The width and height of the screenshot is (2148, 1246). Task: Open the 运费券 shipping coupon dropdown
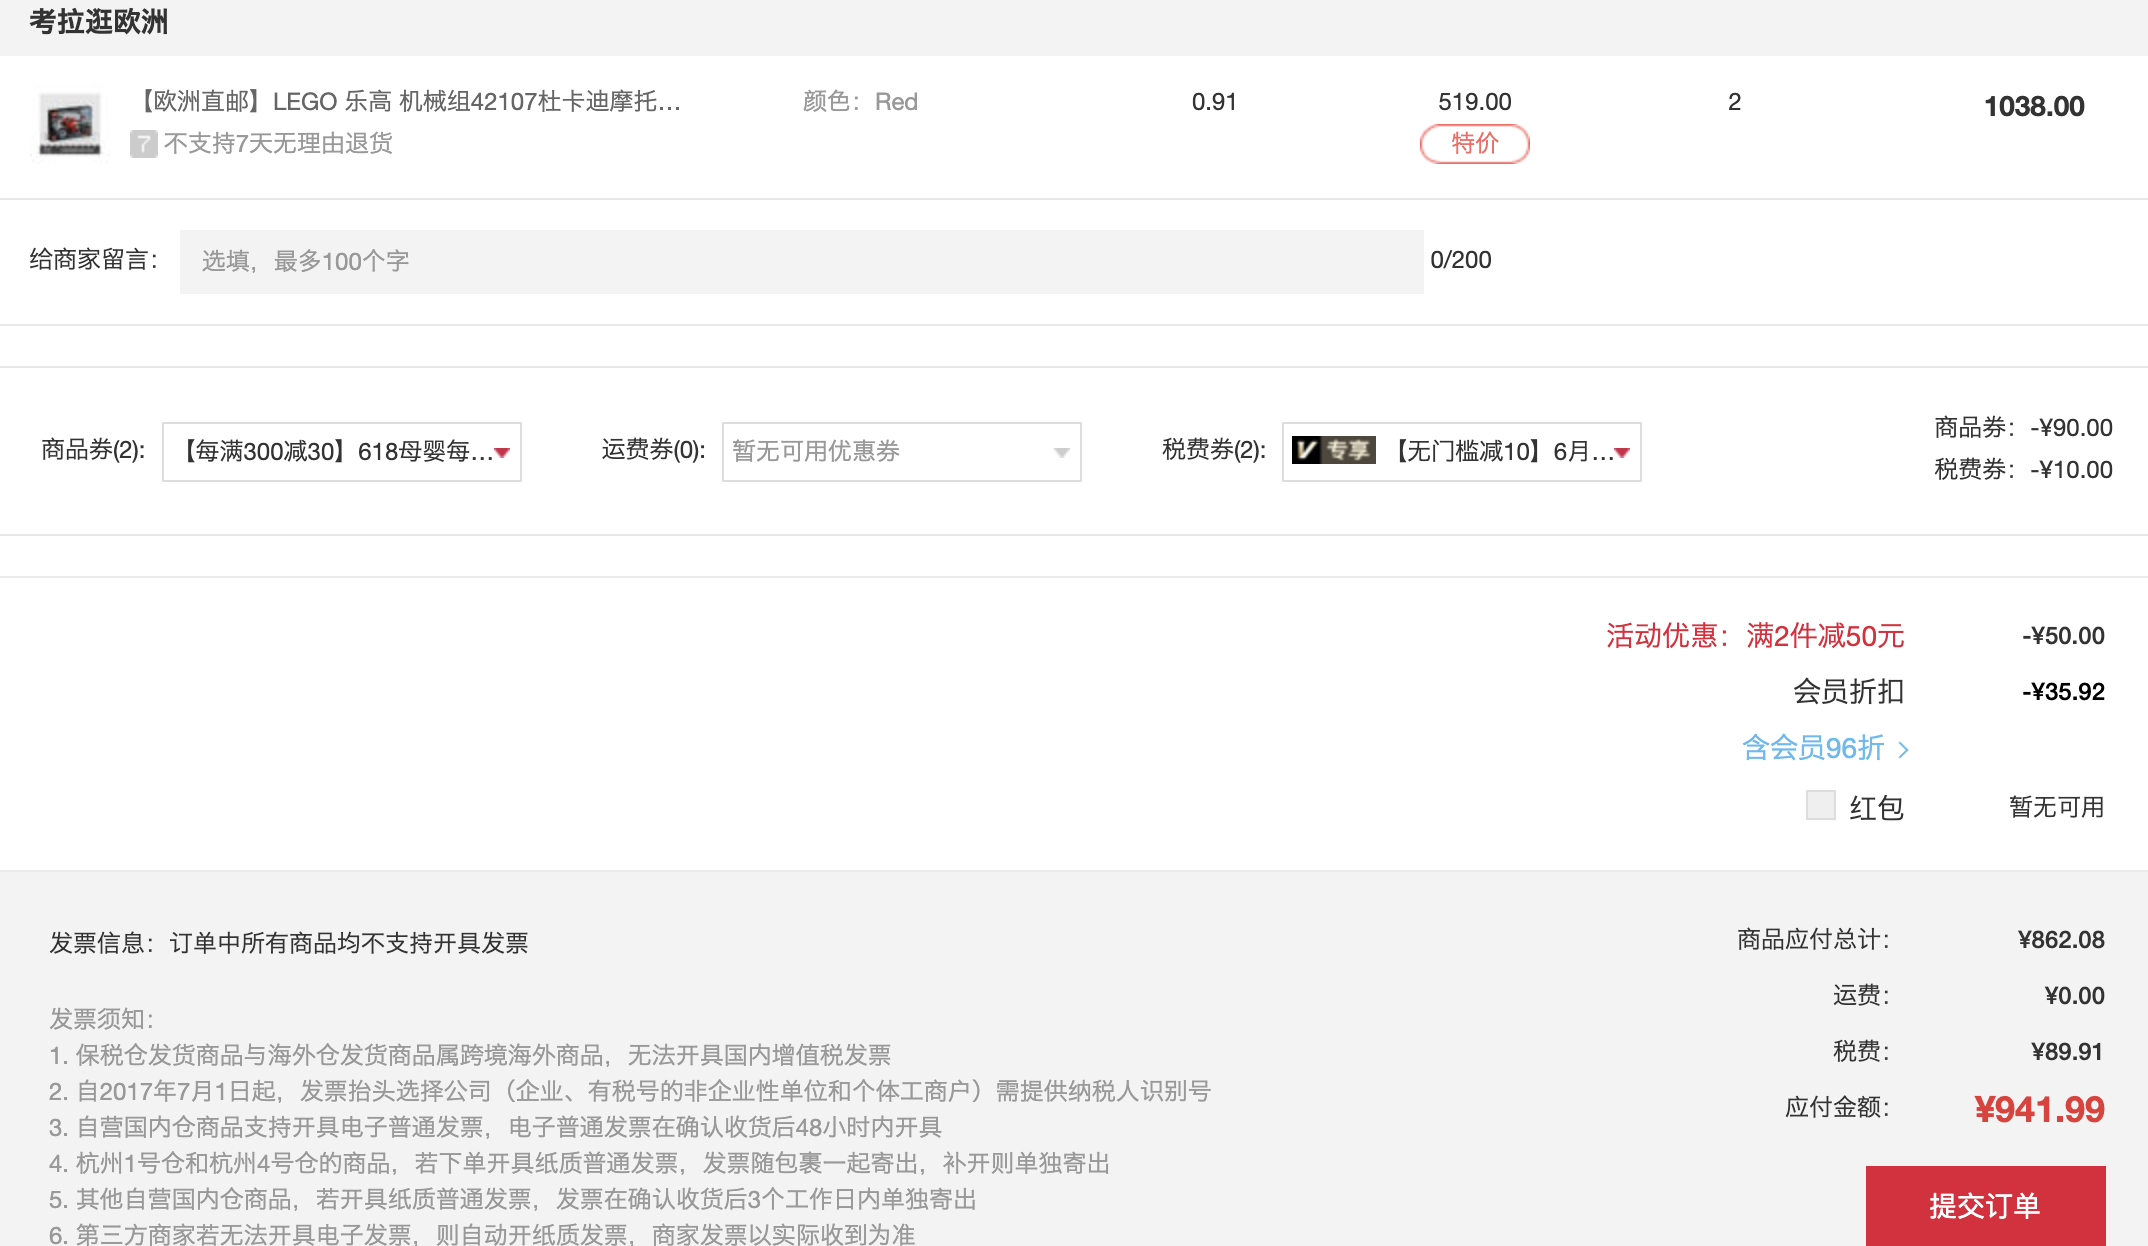pyautogui.click(x=901, y=451)
